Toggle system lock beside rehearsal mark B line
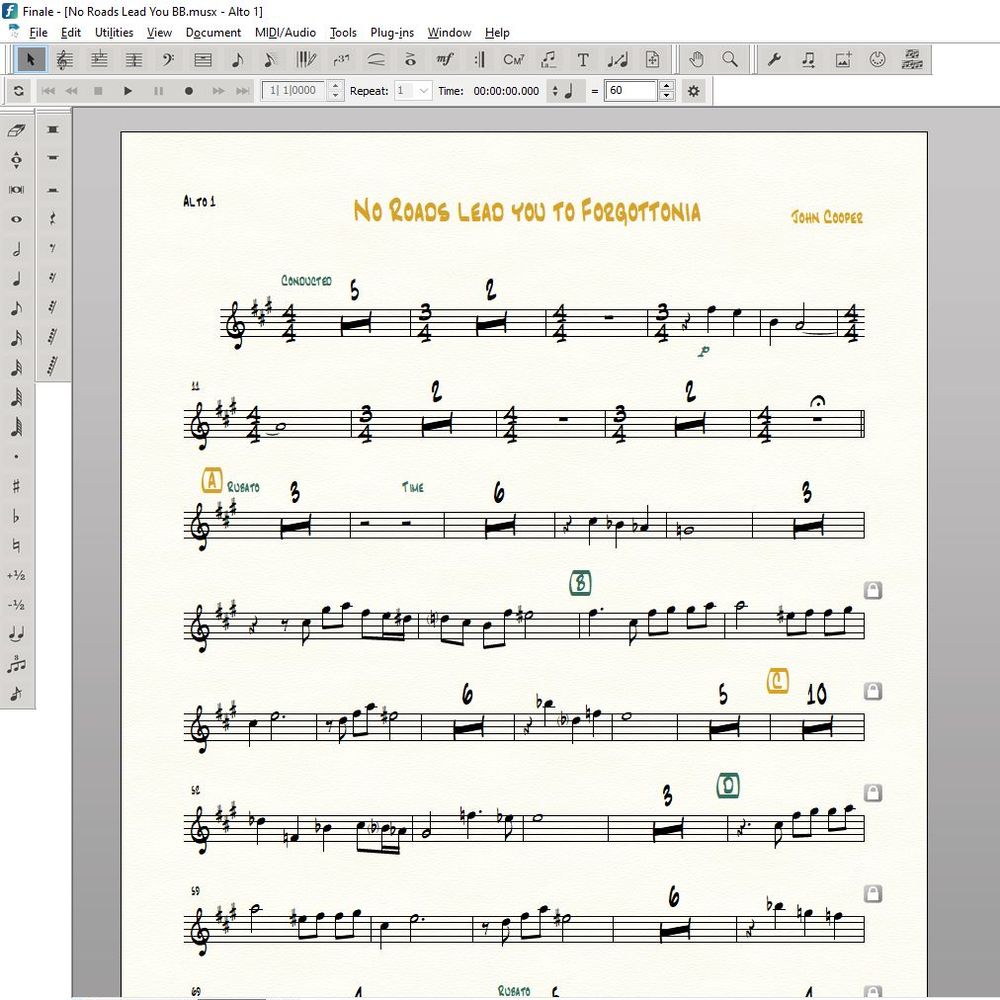 [872, 591]
